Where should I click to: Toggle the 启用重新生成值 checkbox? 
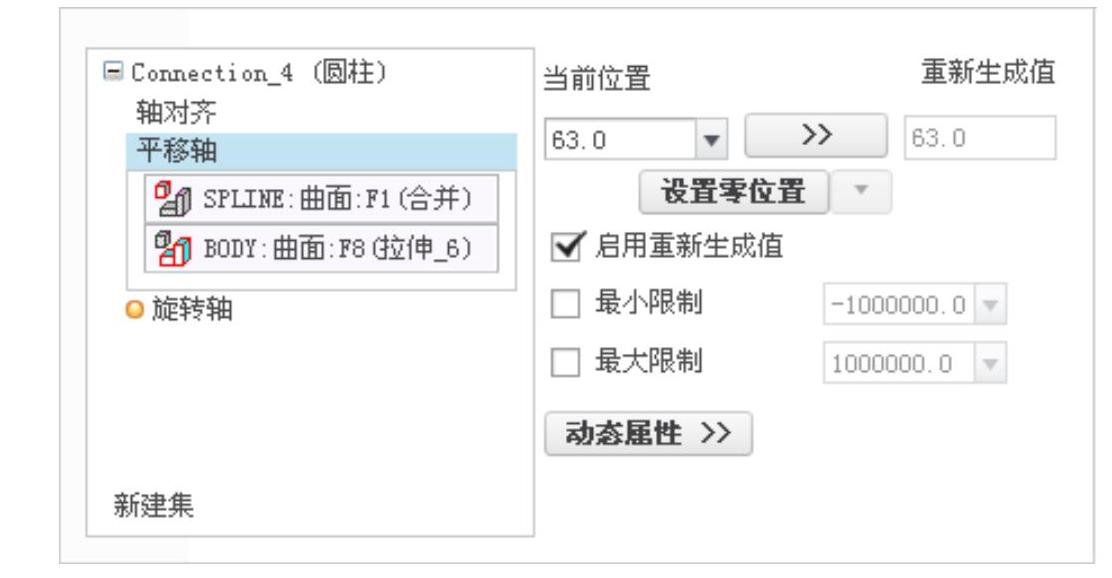point(567,246)
